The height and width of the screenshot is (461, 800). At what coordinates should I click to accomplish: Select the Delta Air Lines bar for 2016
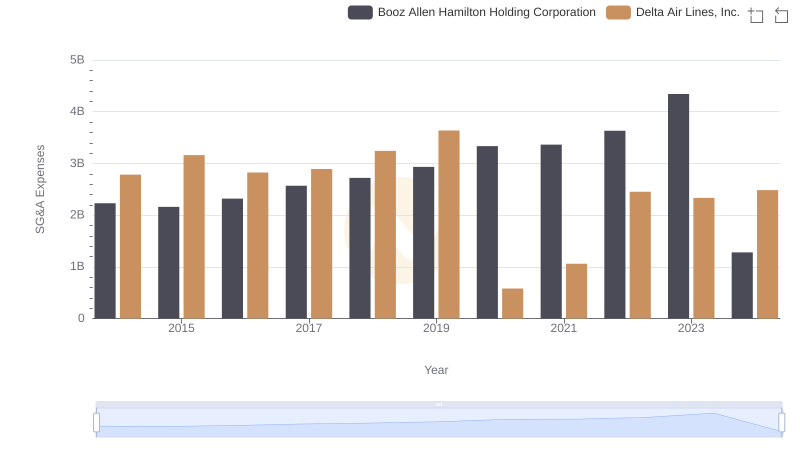coord(258,246)
